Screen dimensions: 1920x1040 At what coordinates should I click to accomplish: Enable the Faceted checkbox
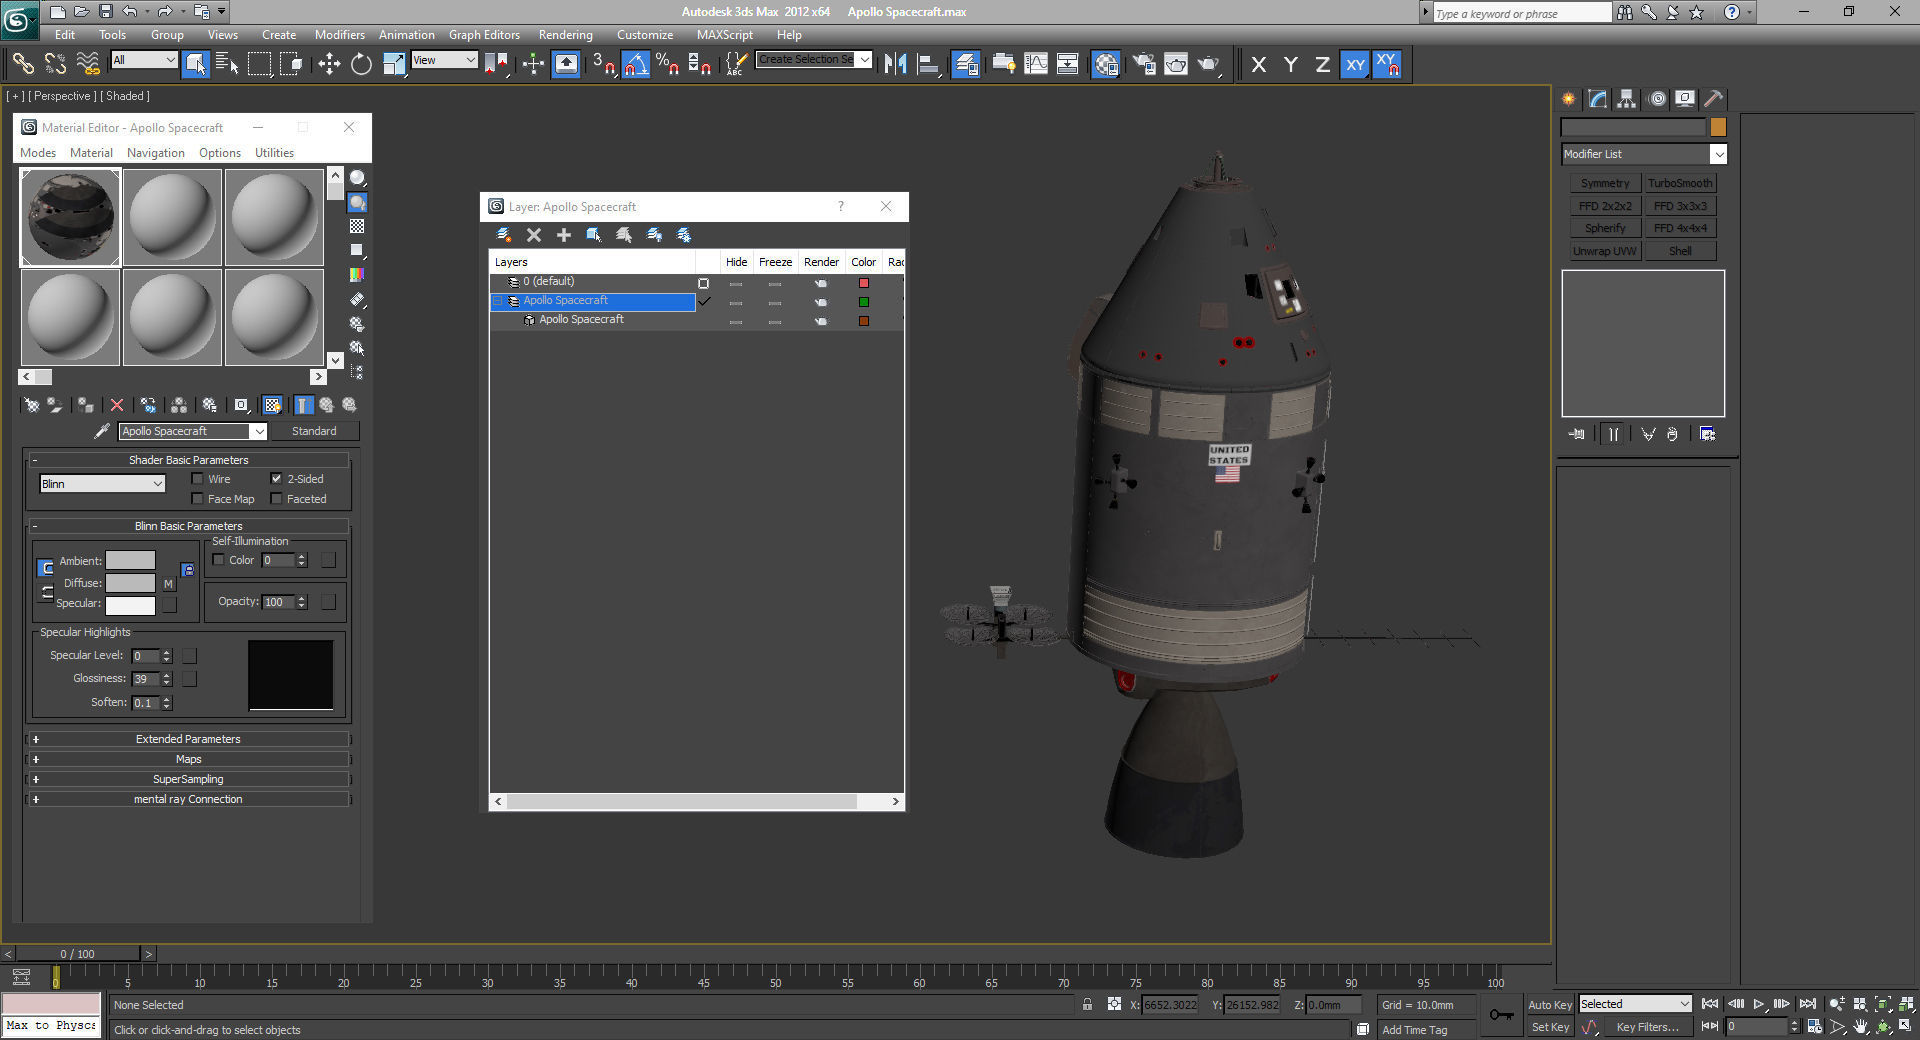click(x=277, y=499)
